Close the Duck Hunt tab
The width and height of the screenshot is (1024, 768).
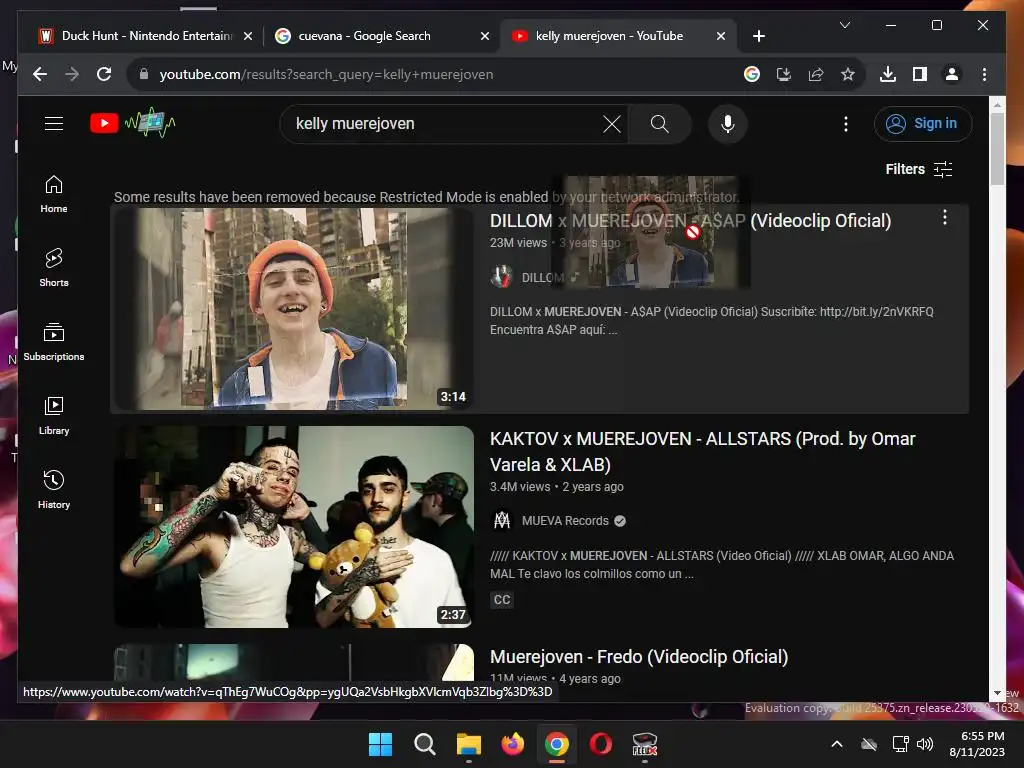(x=248, y=37)
